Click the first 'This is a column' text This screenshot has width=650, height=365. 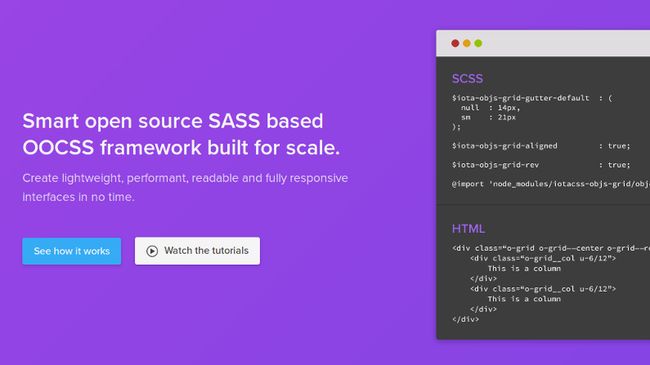[x=524, y=268]
